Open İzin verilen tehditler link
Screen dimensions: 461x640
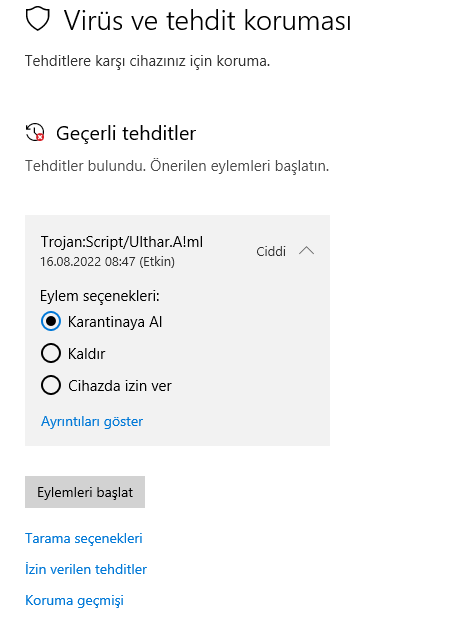point(86,569)
